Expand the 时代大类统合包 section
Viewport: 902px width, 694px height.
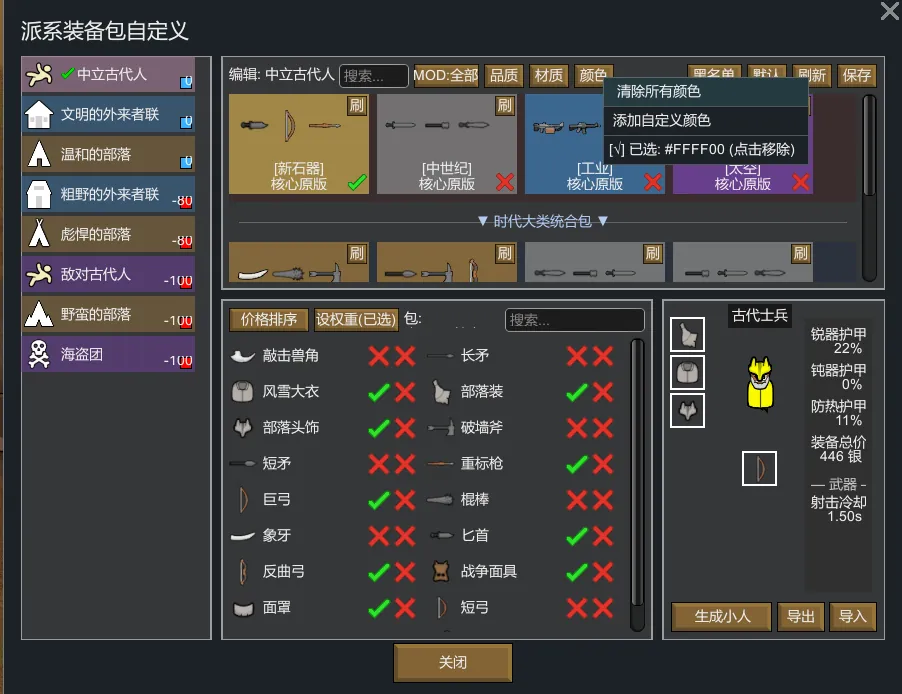coord(542,221)
